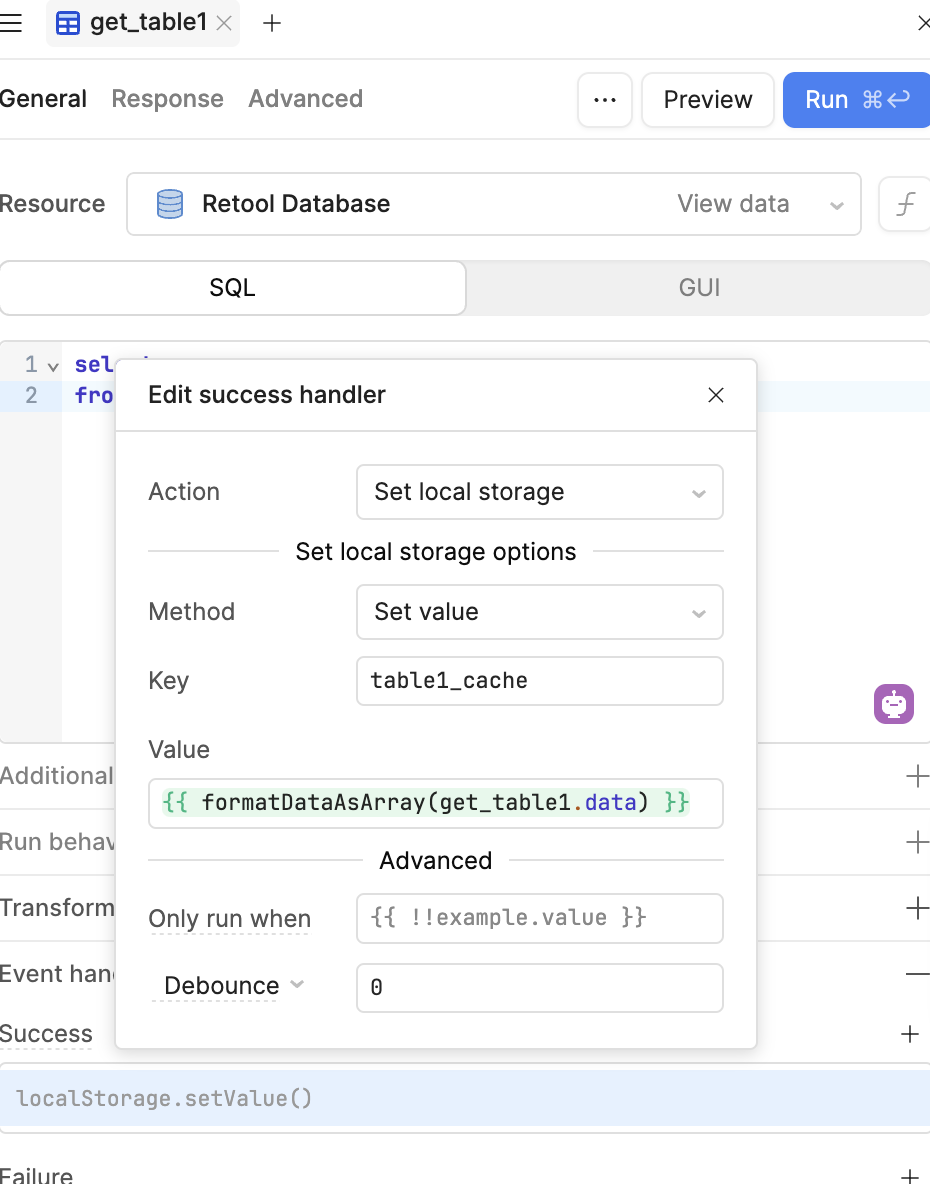Click the Preview button
The height and width of the screenshot is (1184, 930).
point(708,100)
